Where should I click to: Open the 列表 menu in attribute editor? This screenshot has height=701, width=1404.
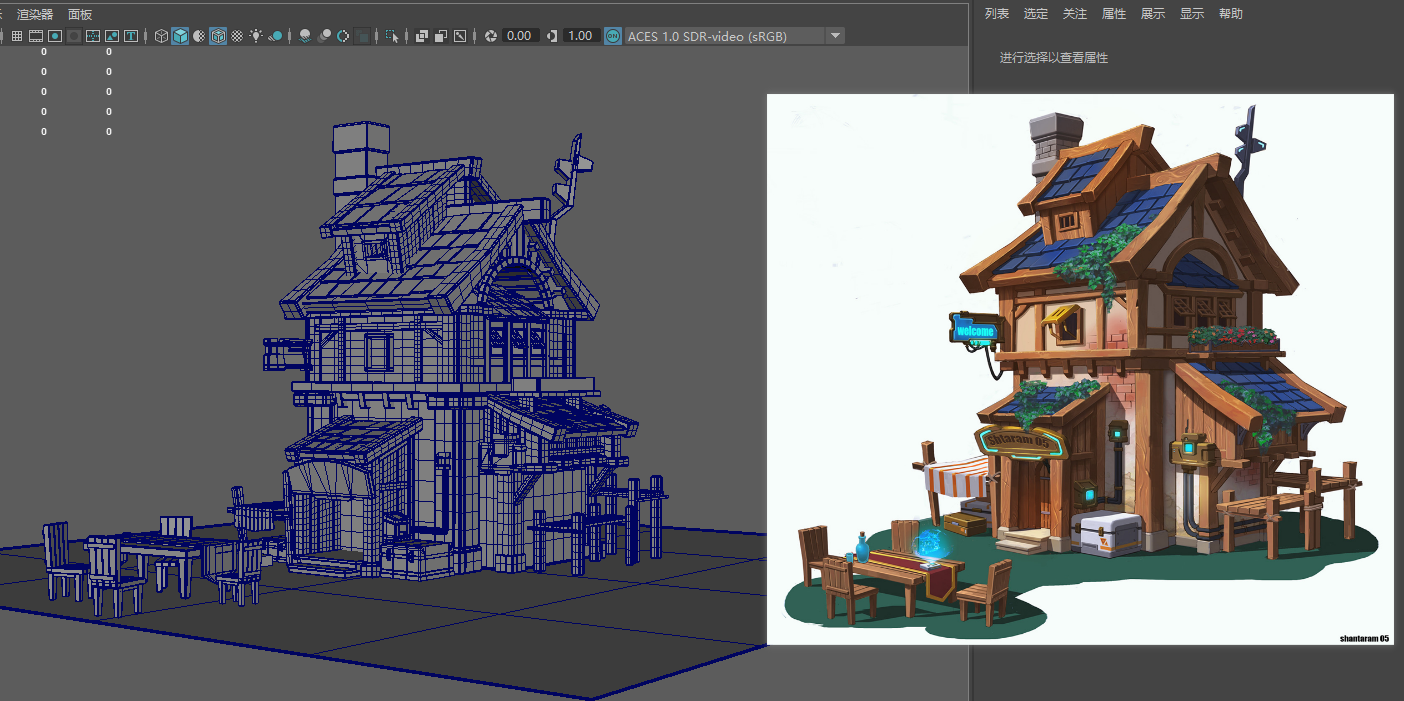point(997,14)
